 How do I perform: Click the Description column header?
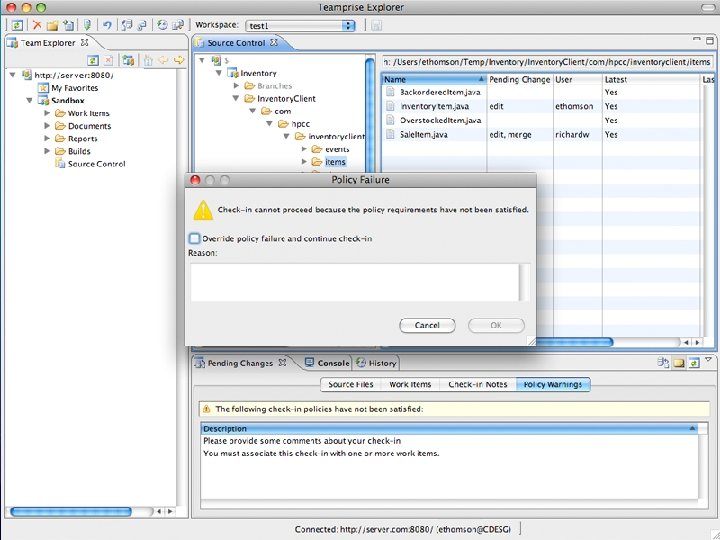pyautogui.click(x=450, y=428)
